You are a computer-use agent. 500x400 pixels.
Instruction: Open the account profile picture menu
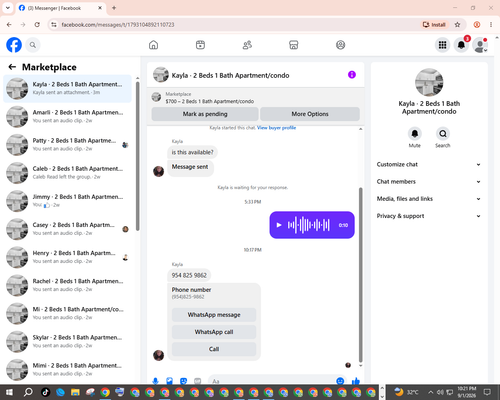480,45
